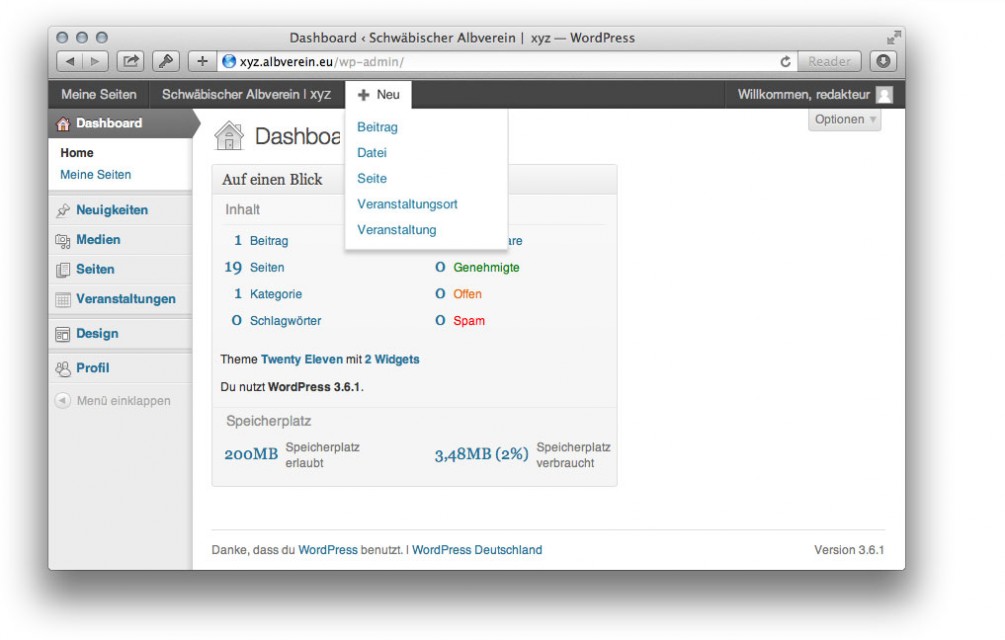Click the plus icon beside Neu

click(x=363, y=95)
